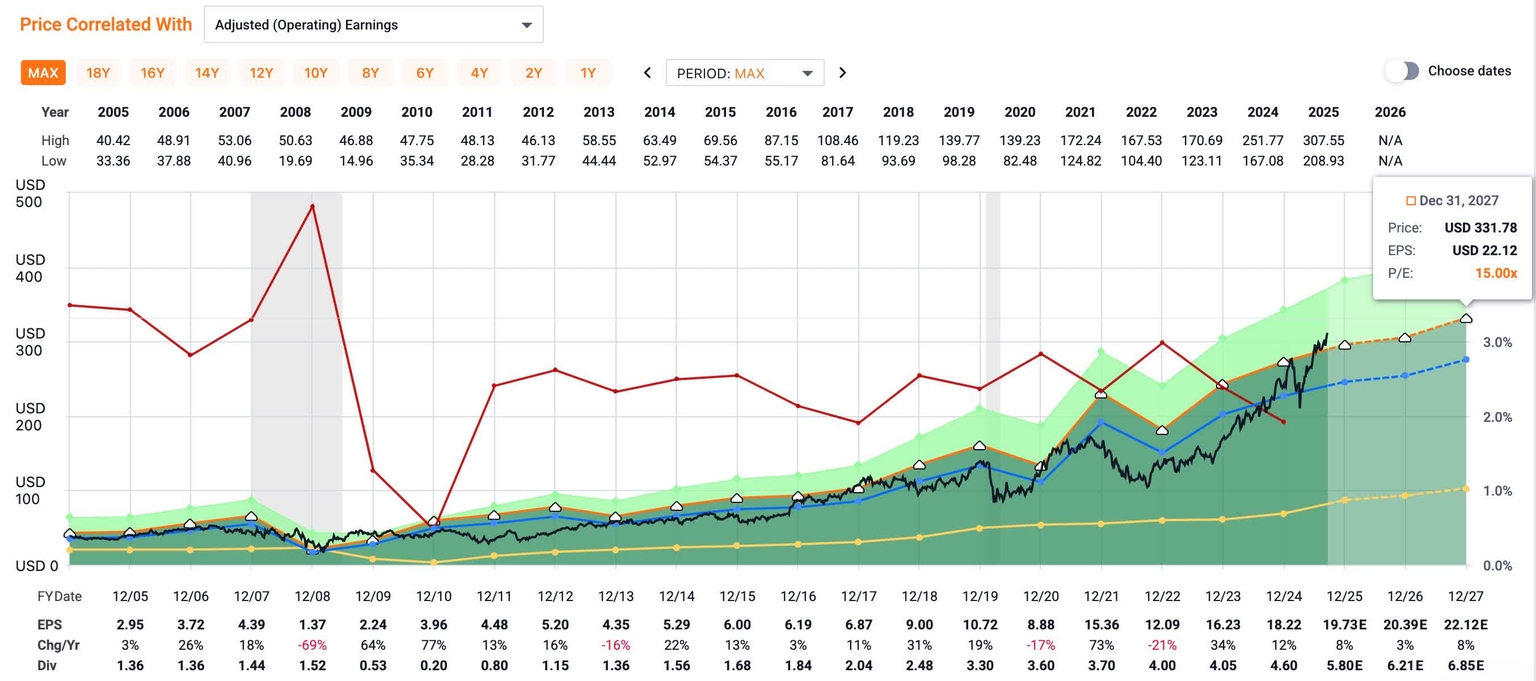Click the 14Y period button

pyautogui.click(x=207, y=72)
